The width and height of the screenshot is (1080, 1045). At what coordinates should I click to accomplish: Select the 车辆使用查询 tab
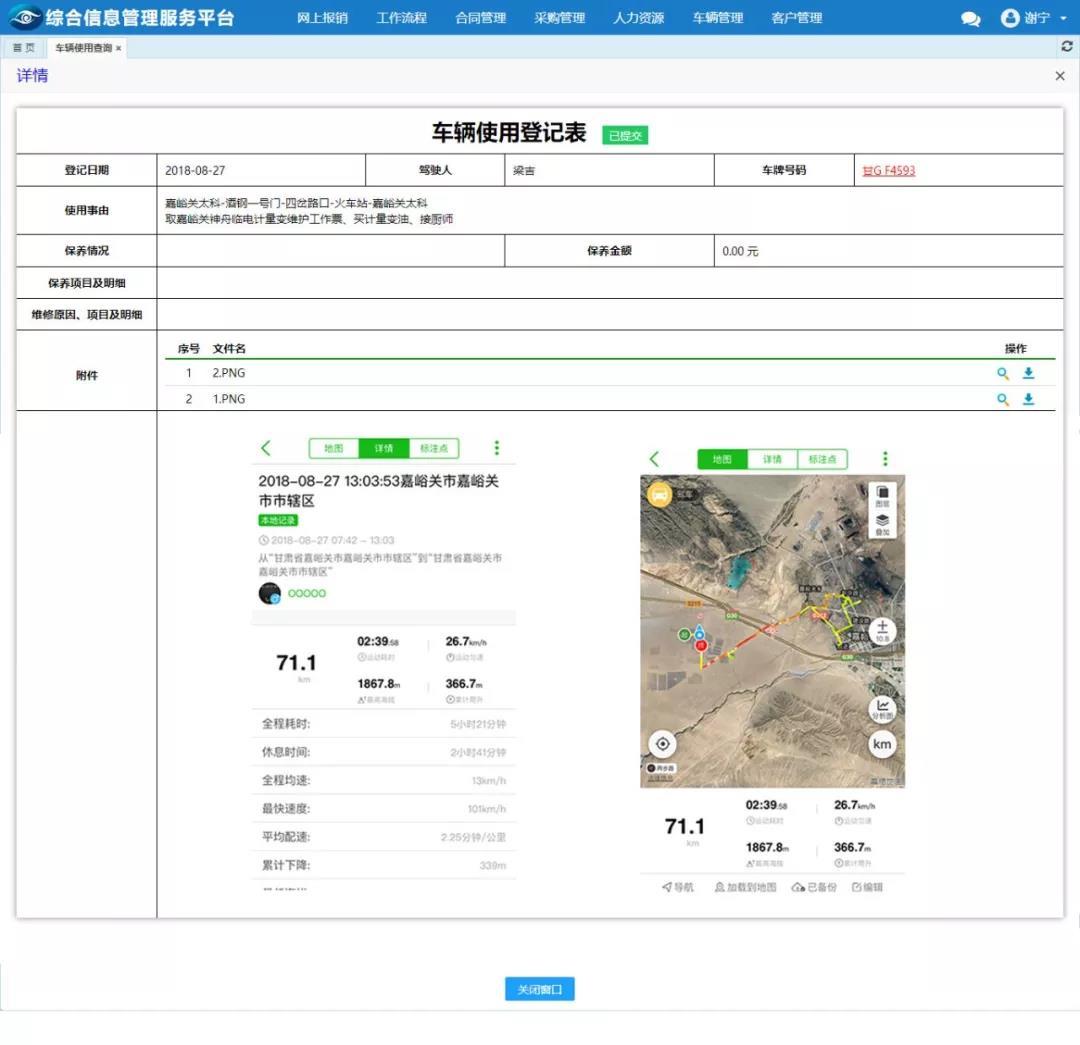tap(83, 48)
